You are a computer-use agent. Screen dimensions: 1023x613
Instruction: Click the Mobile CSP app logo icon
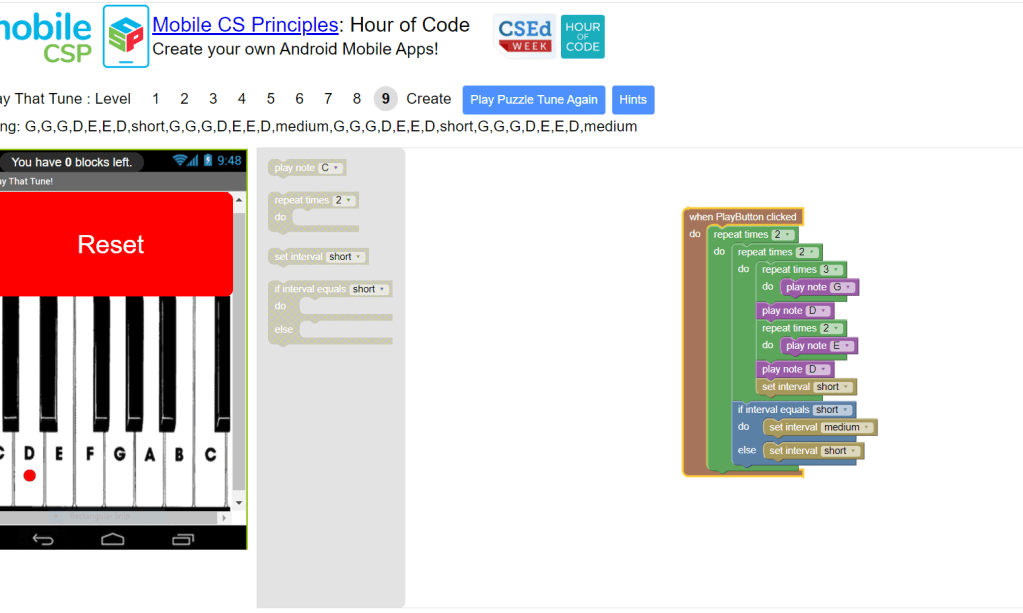coord(126,36)
